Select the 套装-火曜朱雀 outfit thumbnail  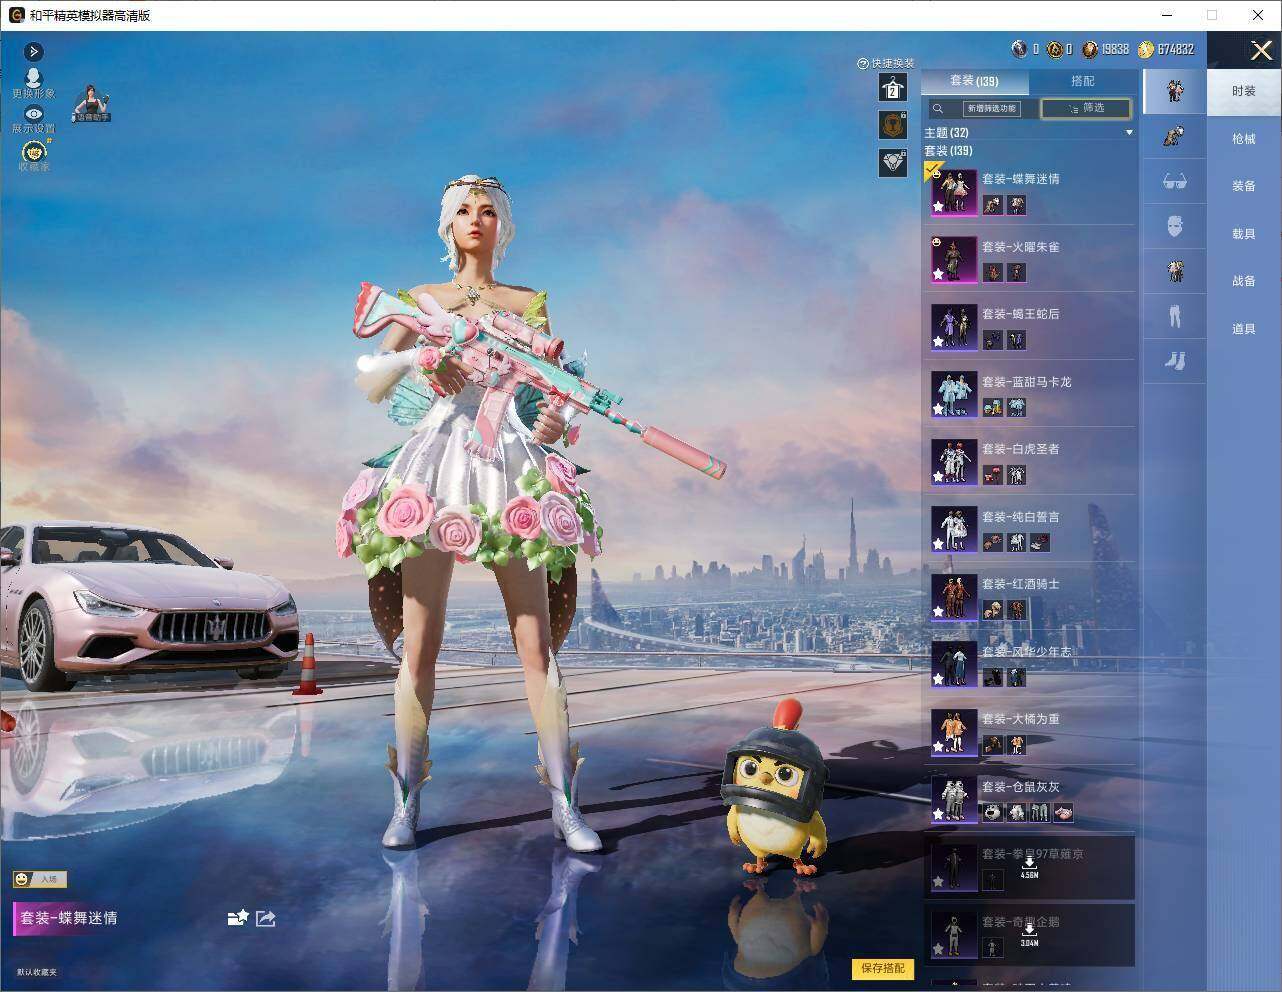pyautogui.click(x=954, y=259)
